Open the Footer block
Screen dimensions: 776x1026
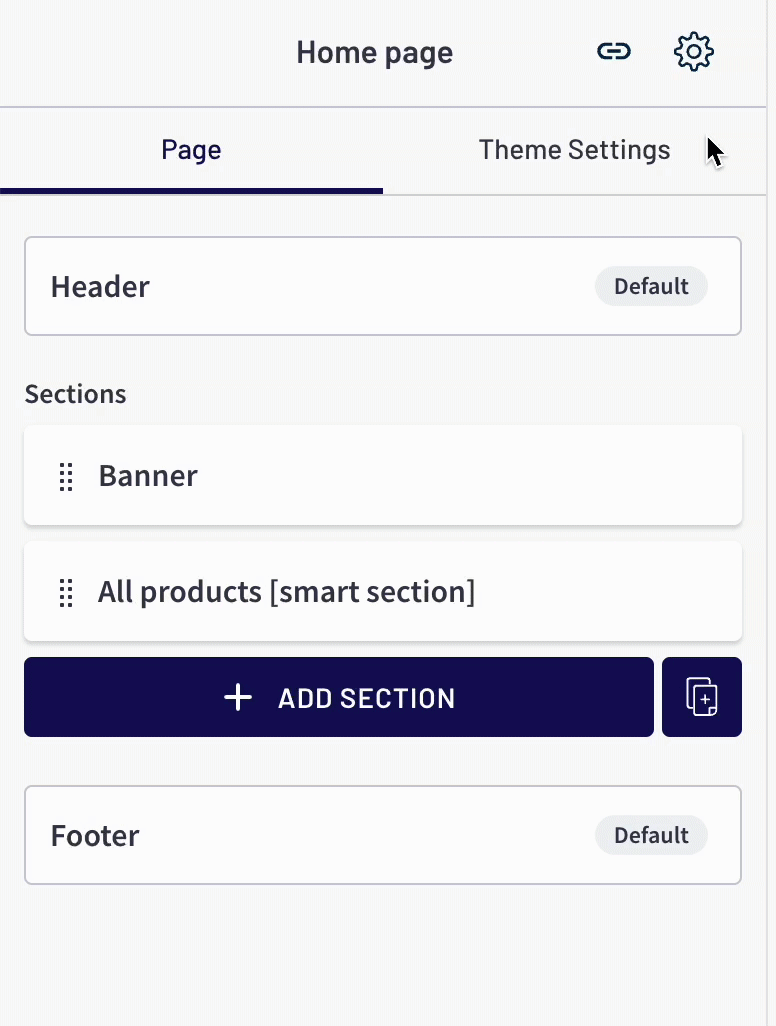[383, 835]
